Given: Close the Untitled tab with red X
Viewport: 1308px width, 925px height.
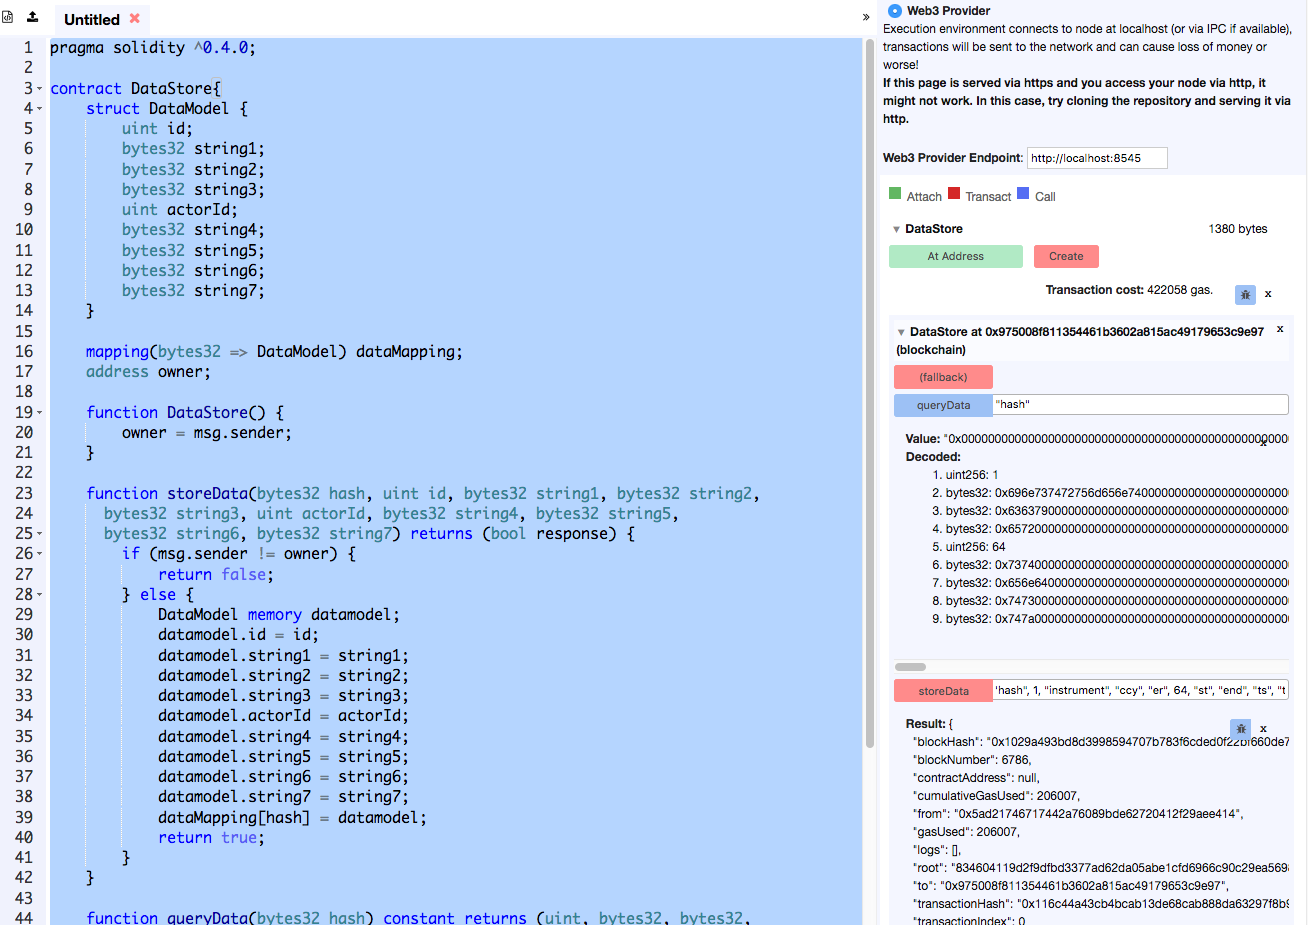Looking at the screenshot, I should 134,18.
